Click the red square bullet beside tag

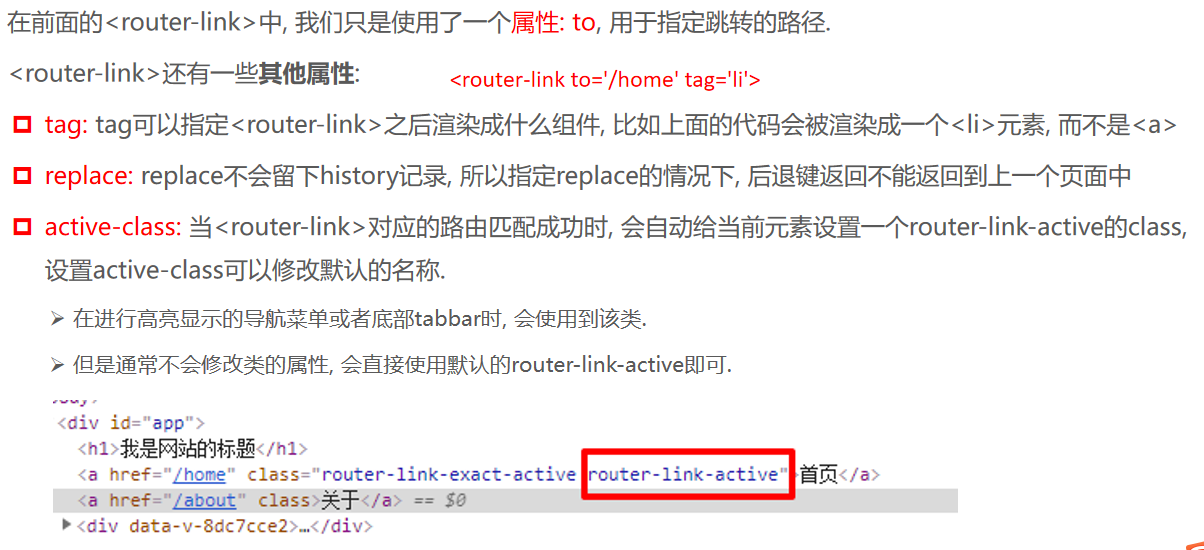pyautogui.click(x=22, y=125)
